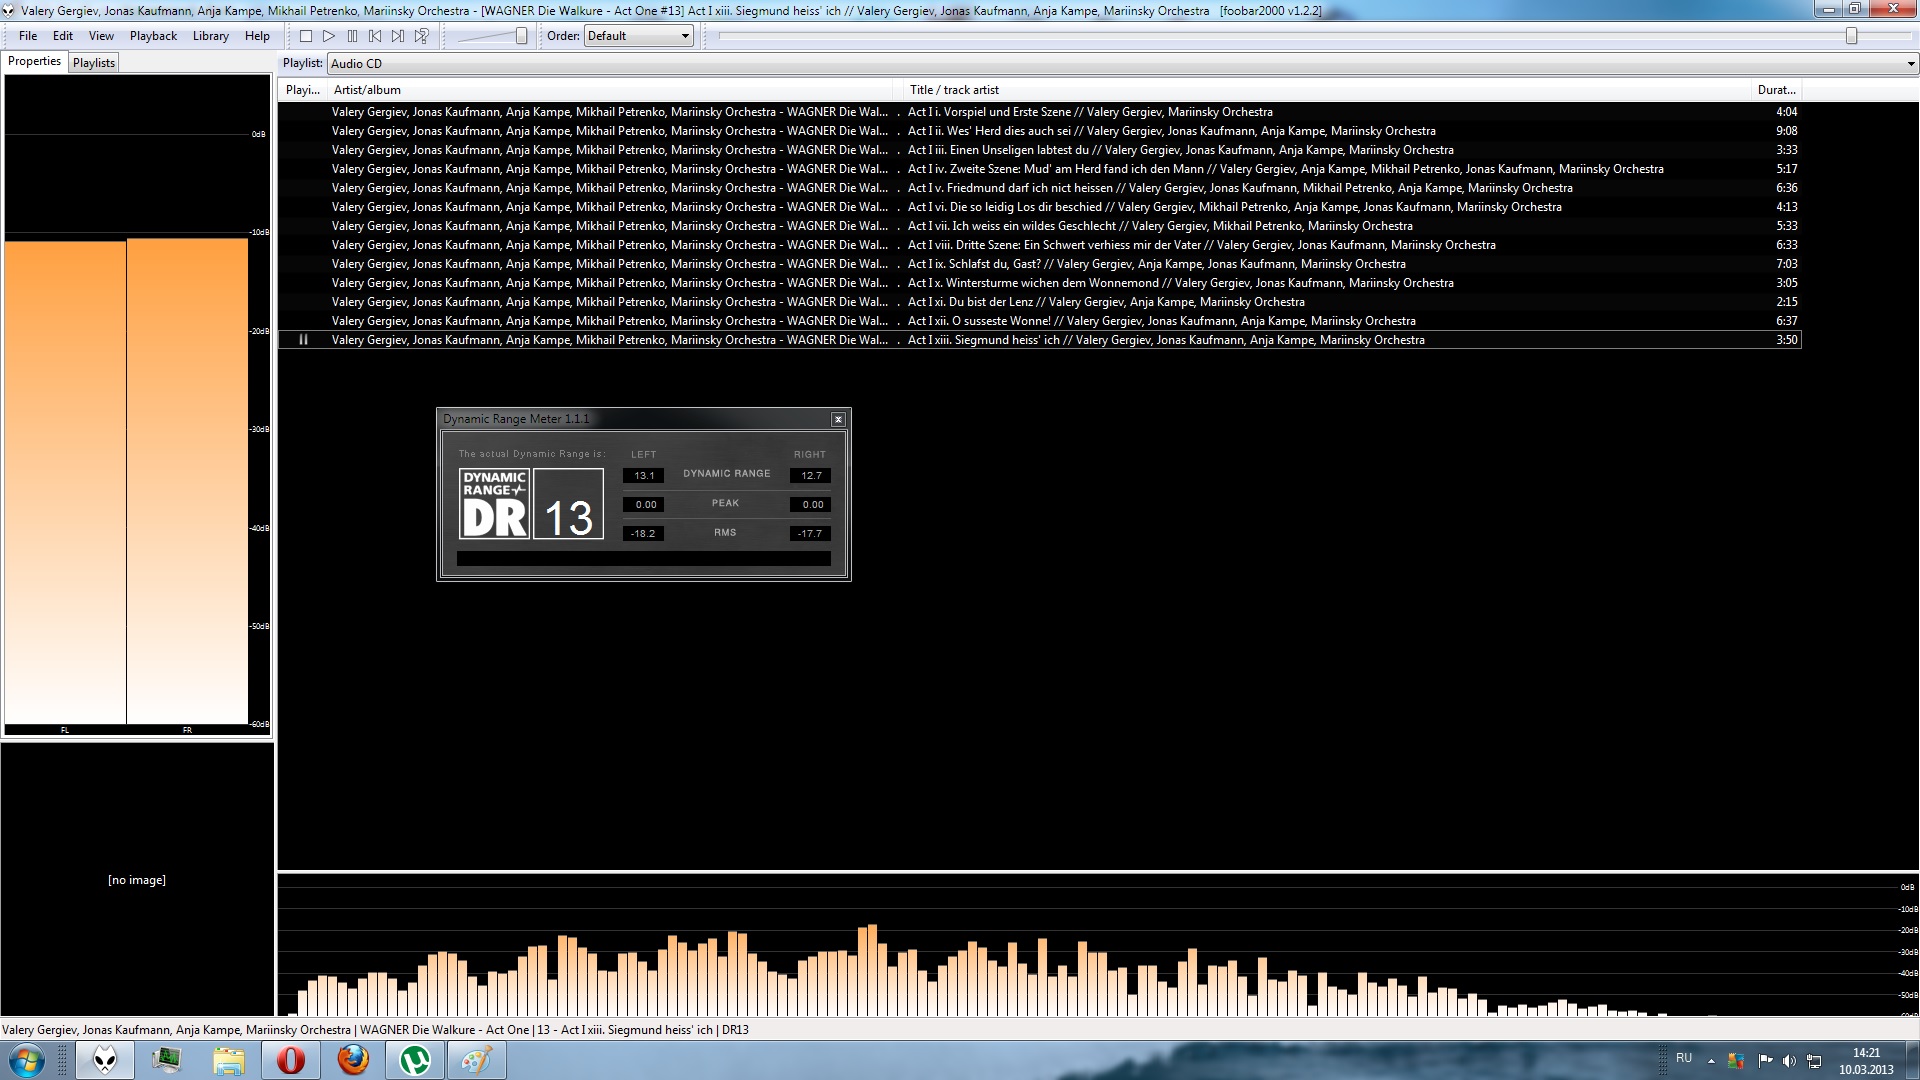
Task: Sort by Artist/album column header
Action: coord(610,90)
